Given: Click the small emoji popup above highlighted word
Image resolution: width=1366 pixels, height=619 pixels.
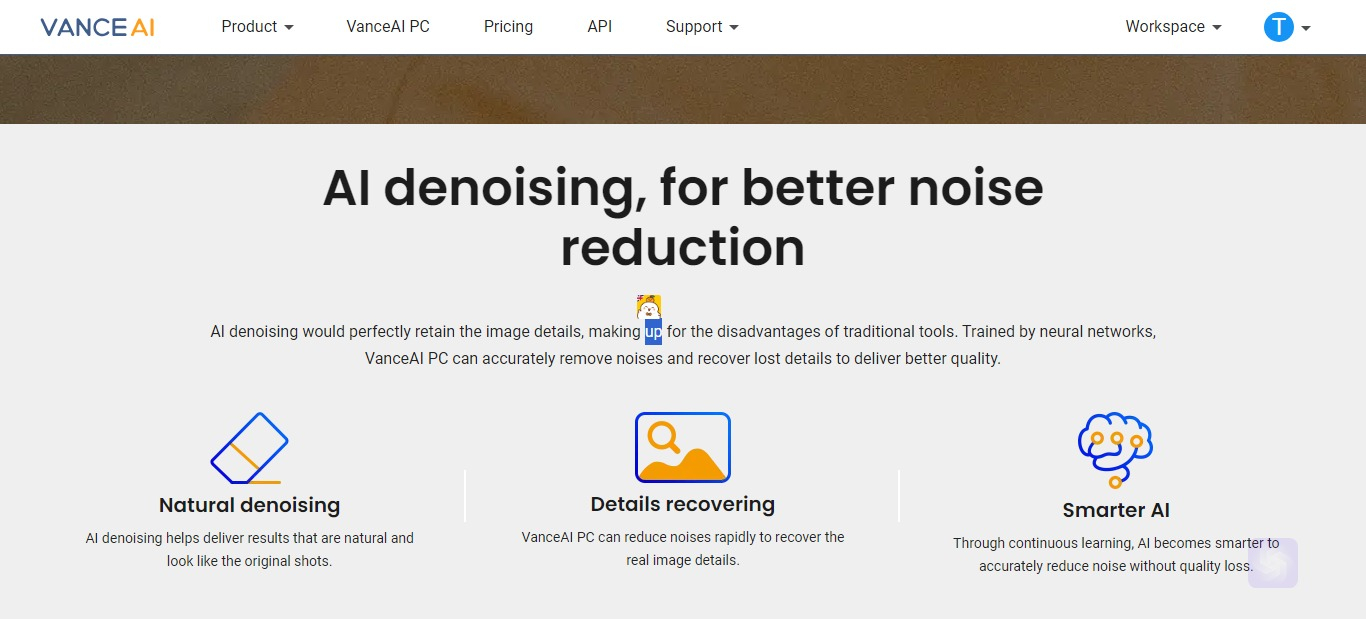Looking at the screenshot, I should coord(649,307).
